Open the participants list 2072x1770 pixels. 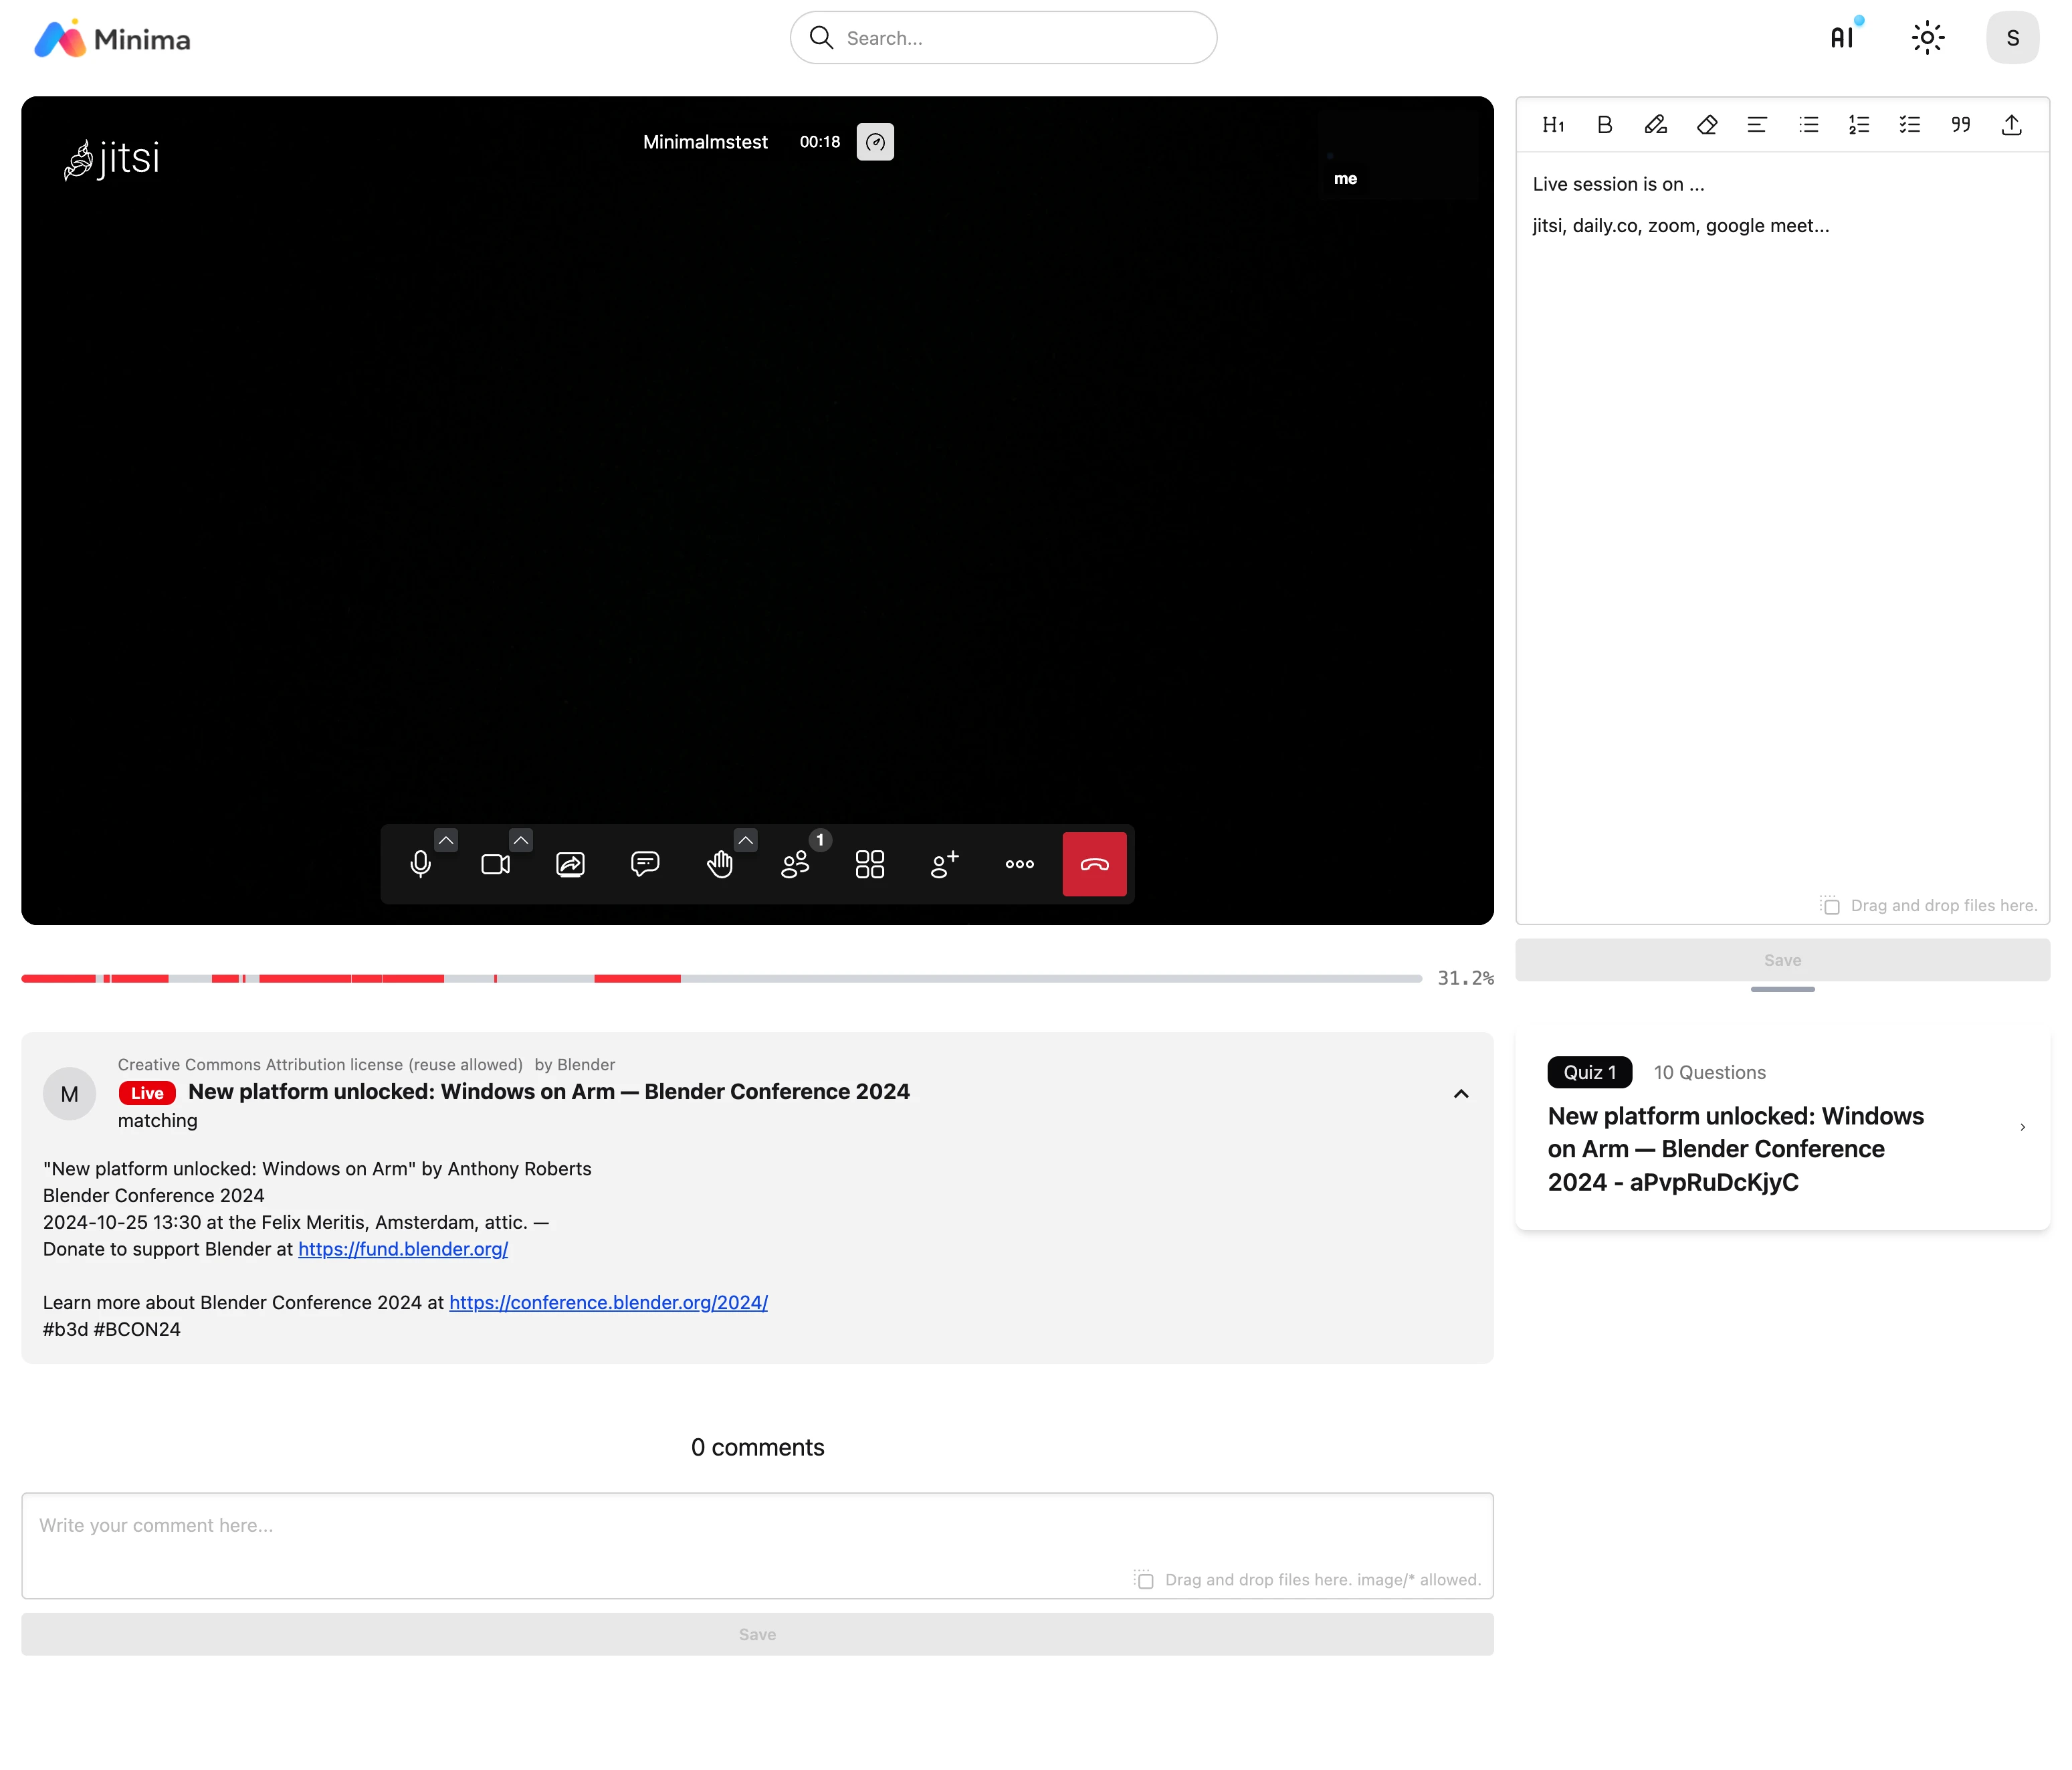(795, 864)
